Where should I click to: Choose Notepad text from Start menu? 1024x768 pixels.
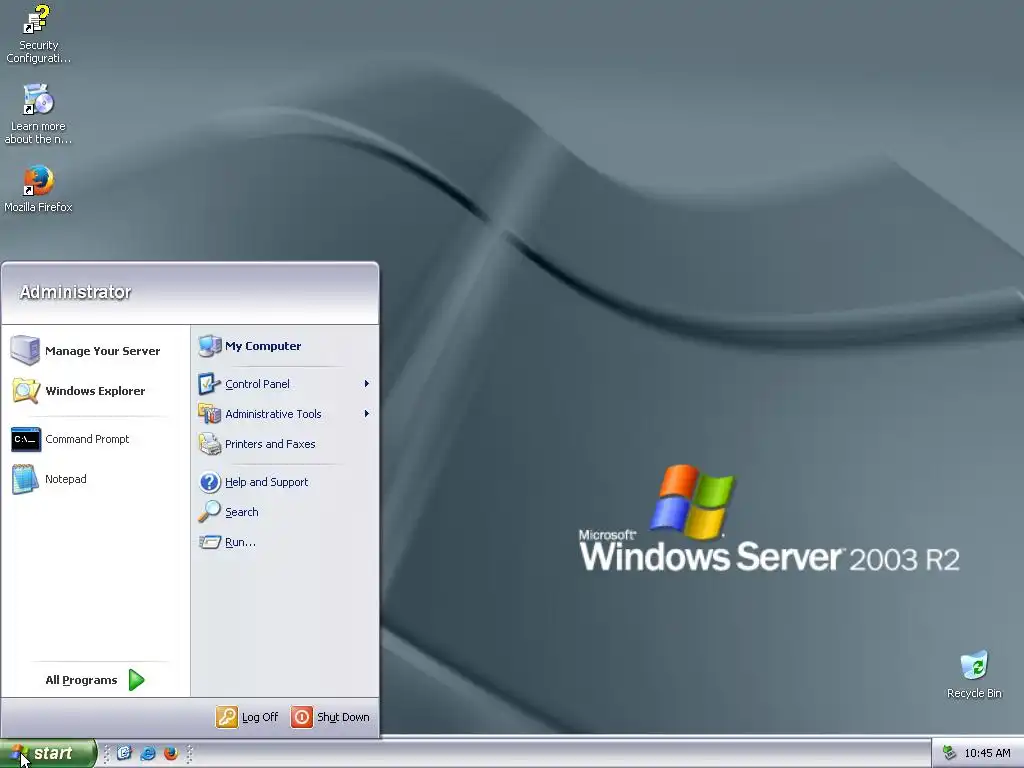click(x=65, y=479)
